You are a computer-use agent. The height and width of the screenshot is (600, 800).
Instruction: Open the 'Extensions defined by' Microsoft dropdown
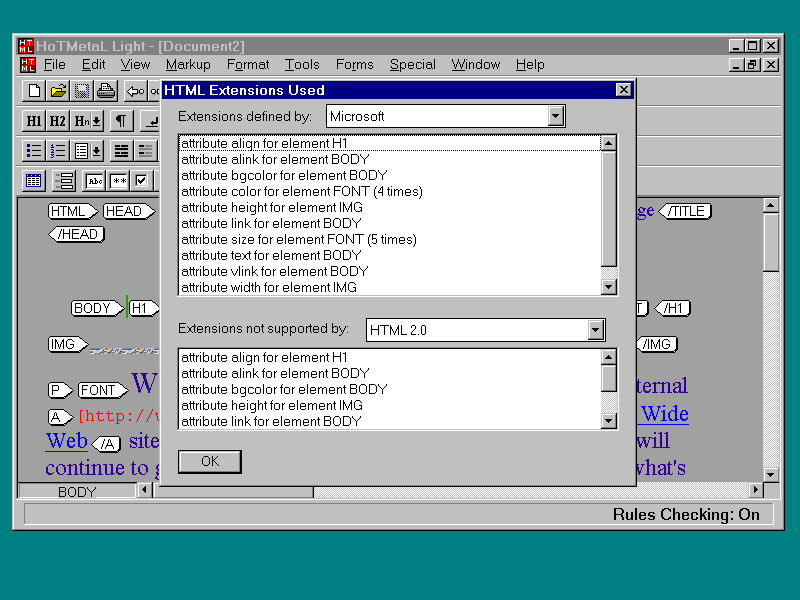coord(556,116)
